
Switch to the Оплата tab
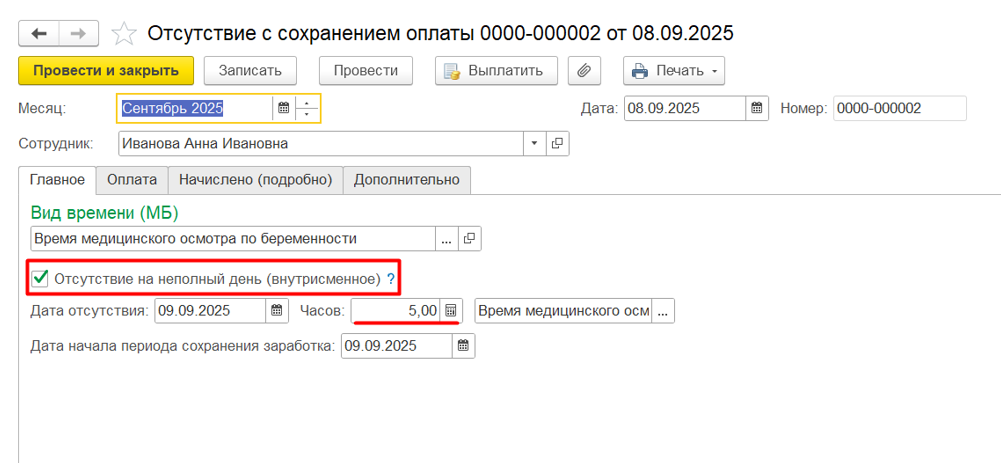pyautogui.click(x=132, y=180)
